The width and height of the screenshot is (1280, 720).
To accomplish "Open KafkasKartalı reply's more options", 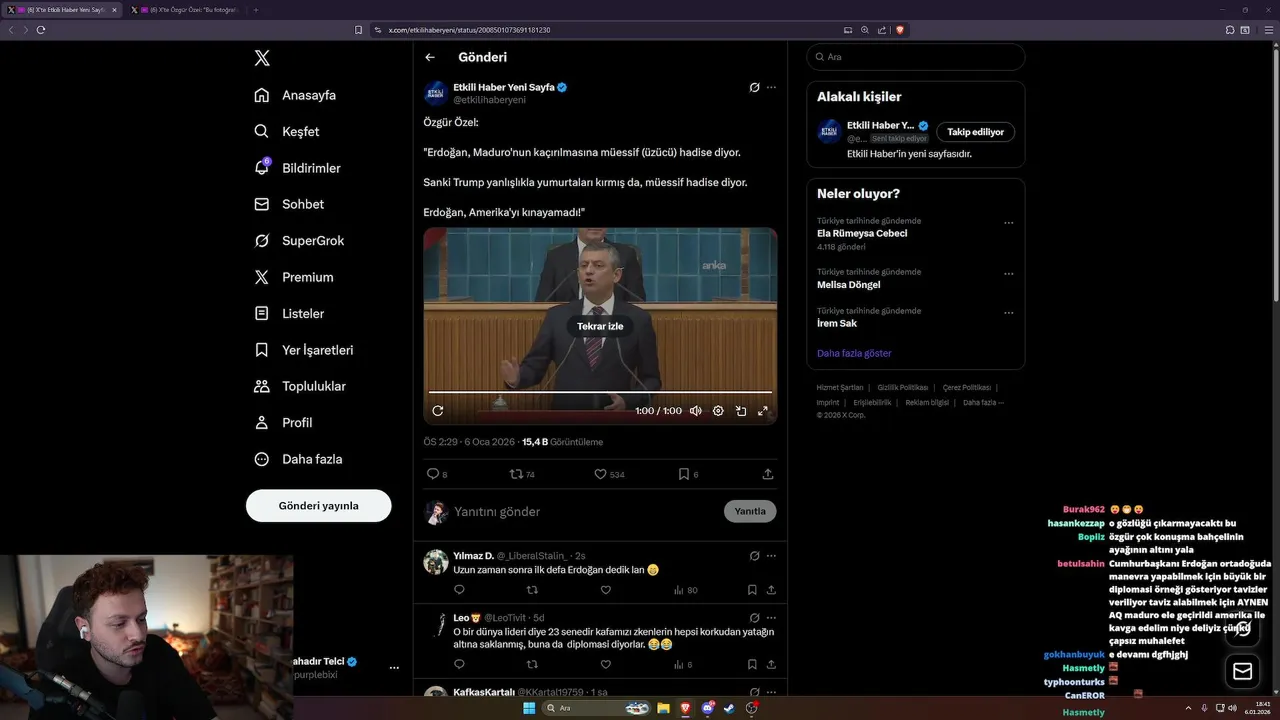I will click(x=771, y=692).
